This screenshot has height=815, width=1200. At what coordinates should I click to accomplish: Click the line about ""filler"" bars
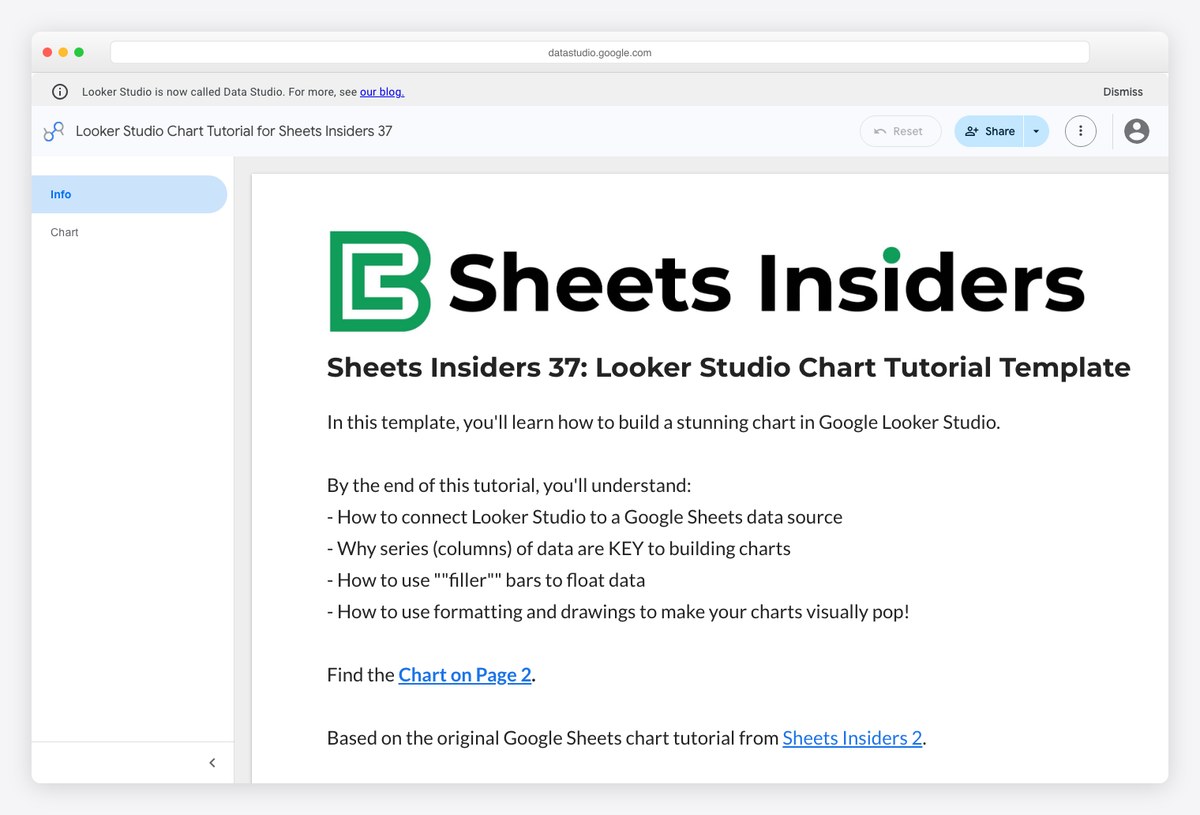pos(486,580)
